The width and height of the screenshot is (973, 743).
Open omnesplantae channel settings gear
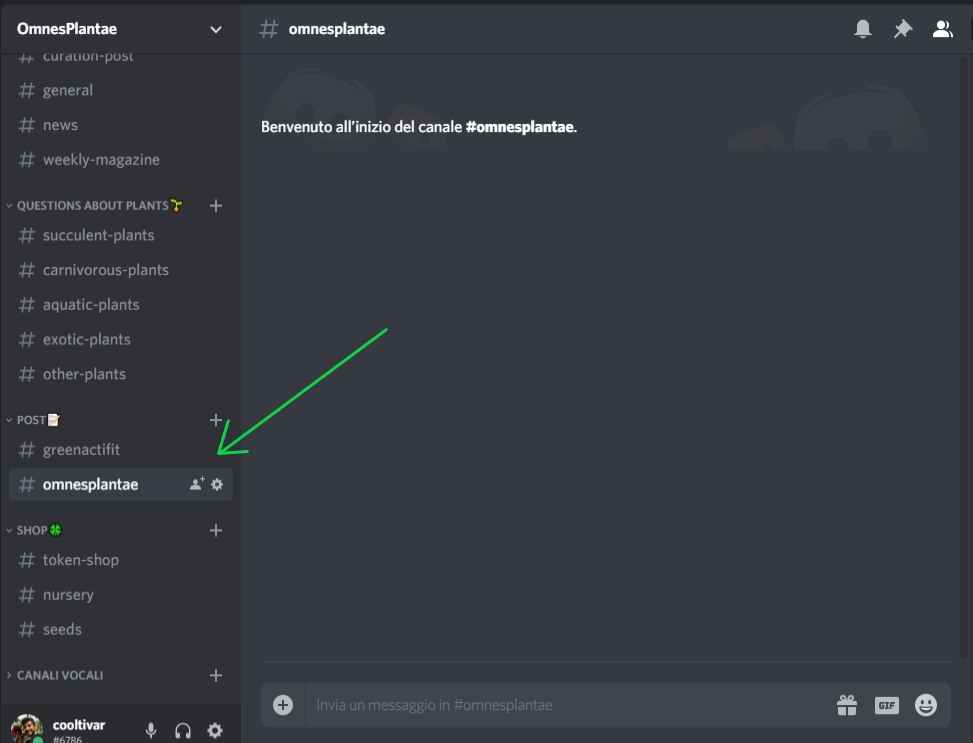[x=217, y=484]
